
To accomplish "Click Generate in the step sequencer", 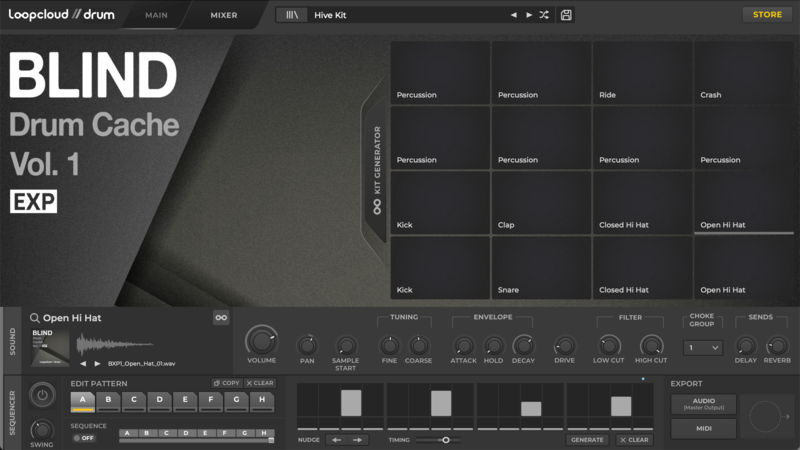I will click(x=587, y=440).
